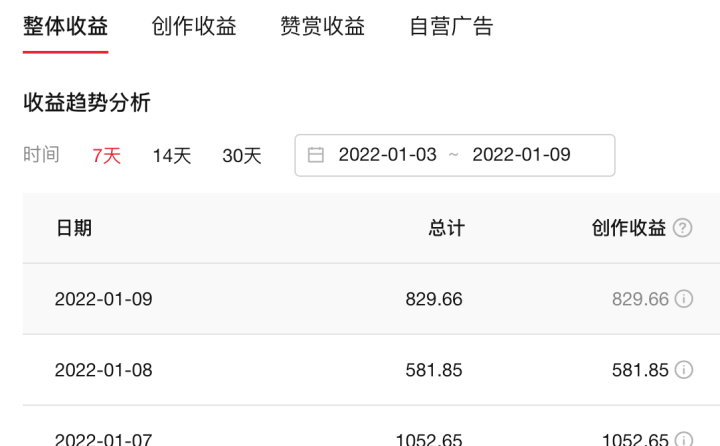The width and height of the screenshot is (720, 446).
Task: Select the 赞赏收益 tab
Action: click(322, 27)
